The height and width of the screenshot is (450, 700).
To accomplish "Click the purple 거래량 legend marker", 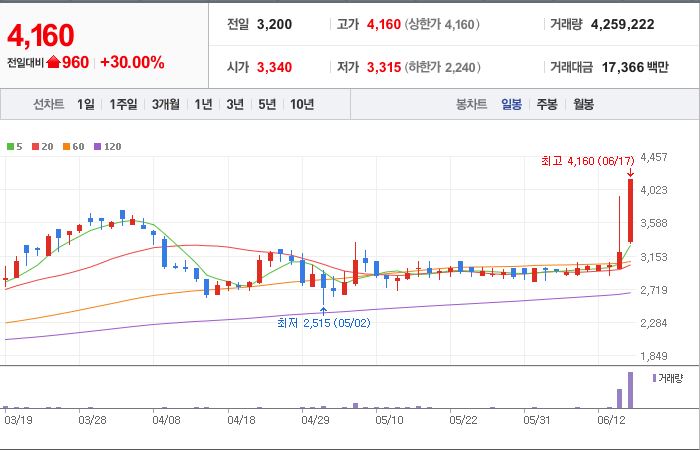I will coord(654,378).
